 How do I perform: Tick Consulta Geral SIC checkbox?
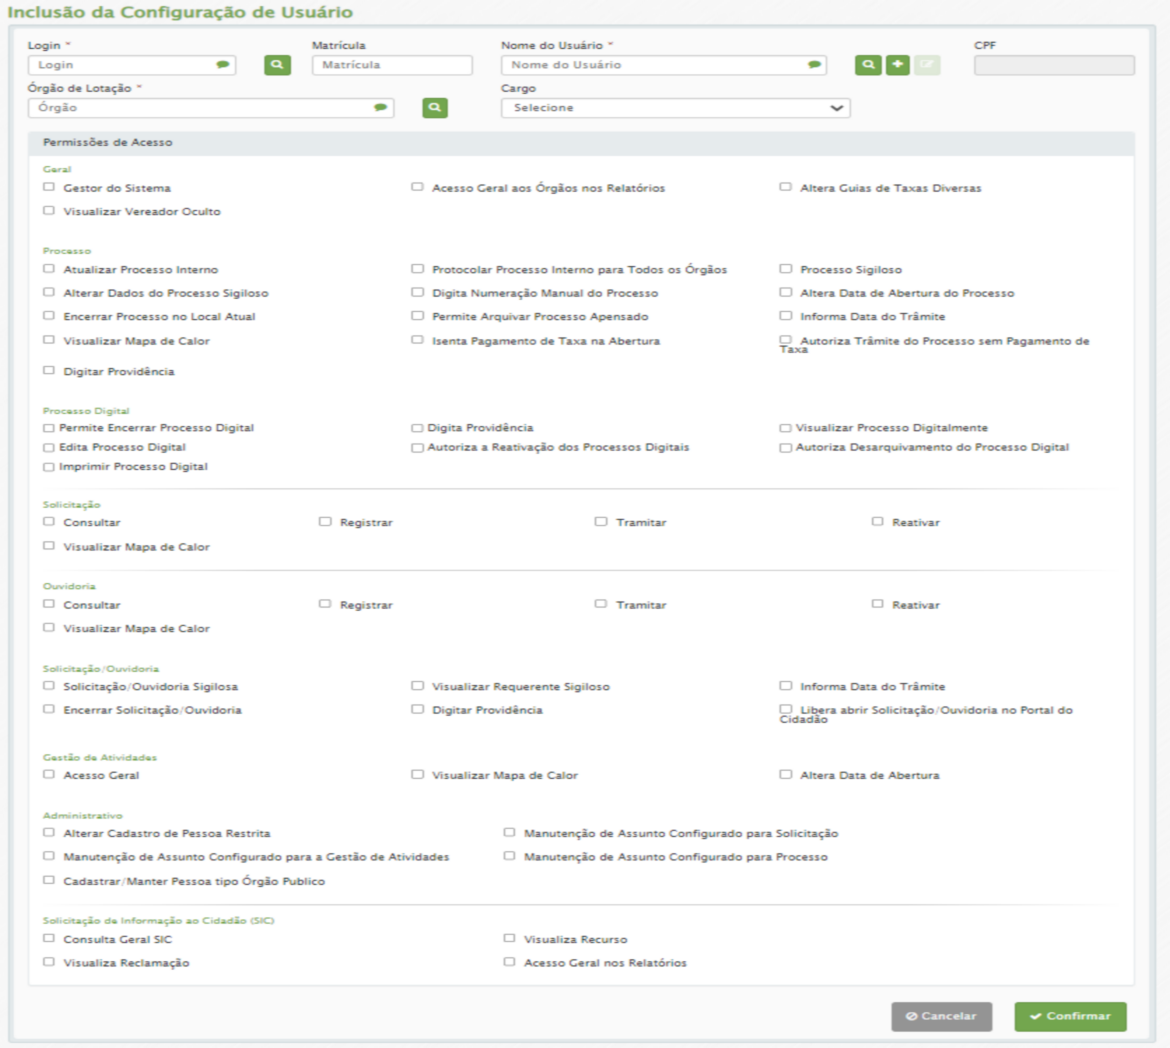pos(49,938)
